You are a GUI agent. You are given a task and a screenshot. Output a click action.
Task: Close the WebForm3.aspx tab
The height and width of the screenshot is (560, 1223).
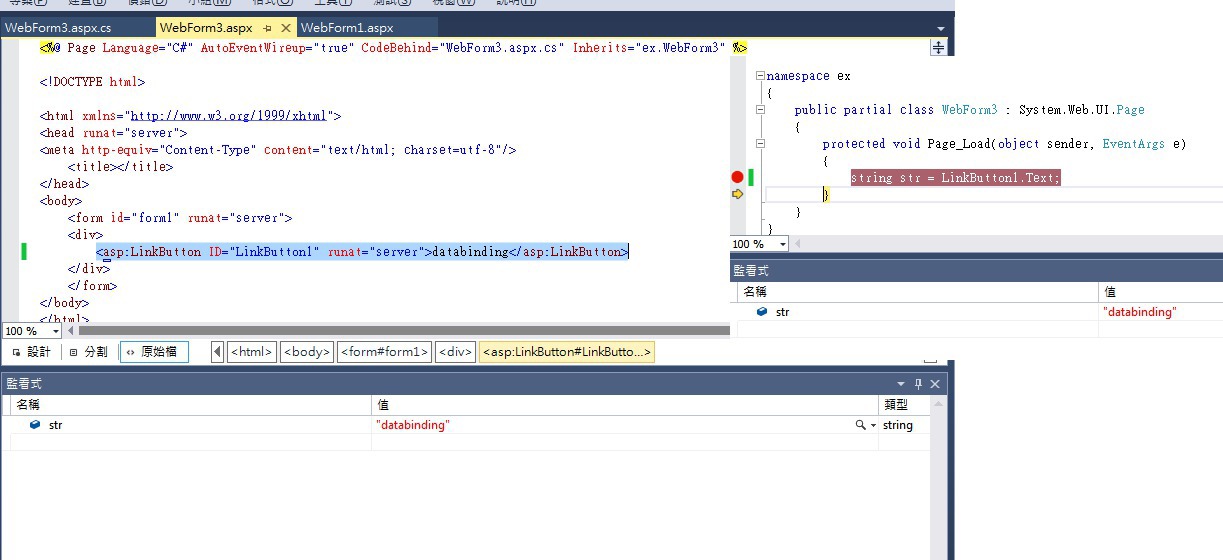coord(286,29)
